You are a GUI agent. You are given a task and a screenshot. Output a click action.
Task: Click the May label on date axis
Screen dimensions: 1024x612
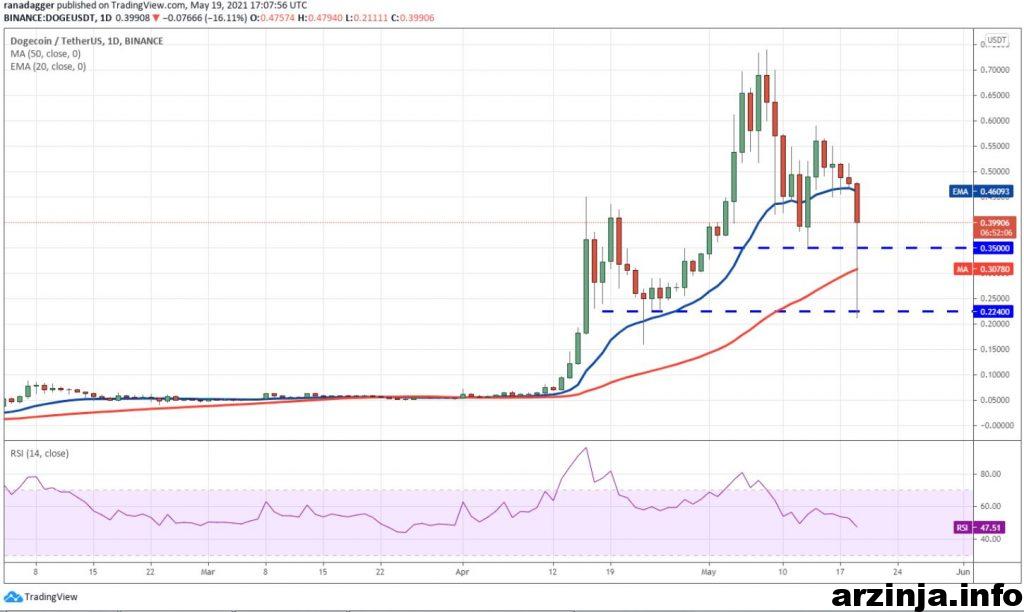click(x=709, y=572)
